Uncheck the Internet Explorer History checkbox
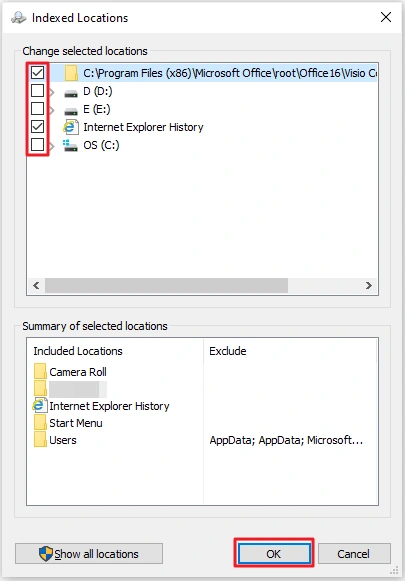Image resolution: width=405 pixels, height=581 pixels. coord(37,127)
